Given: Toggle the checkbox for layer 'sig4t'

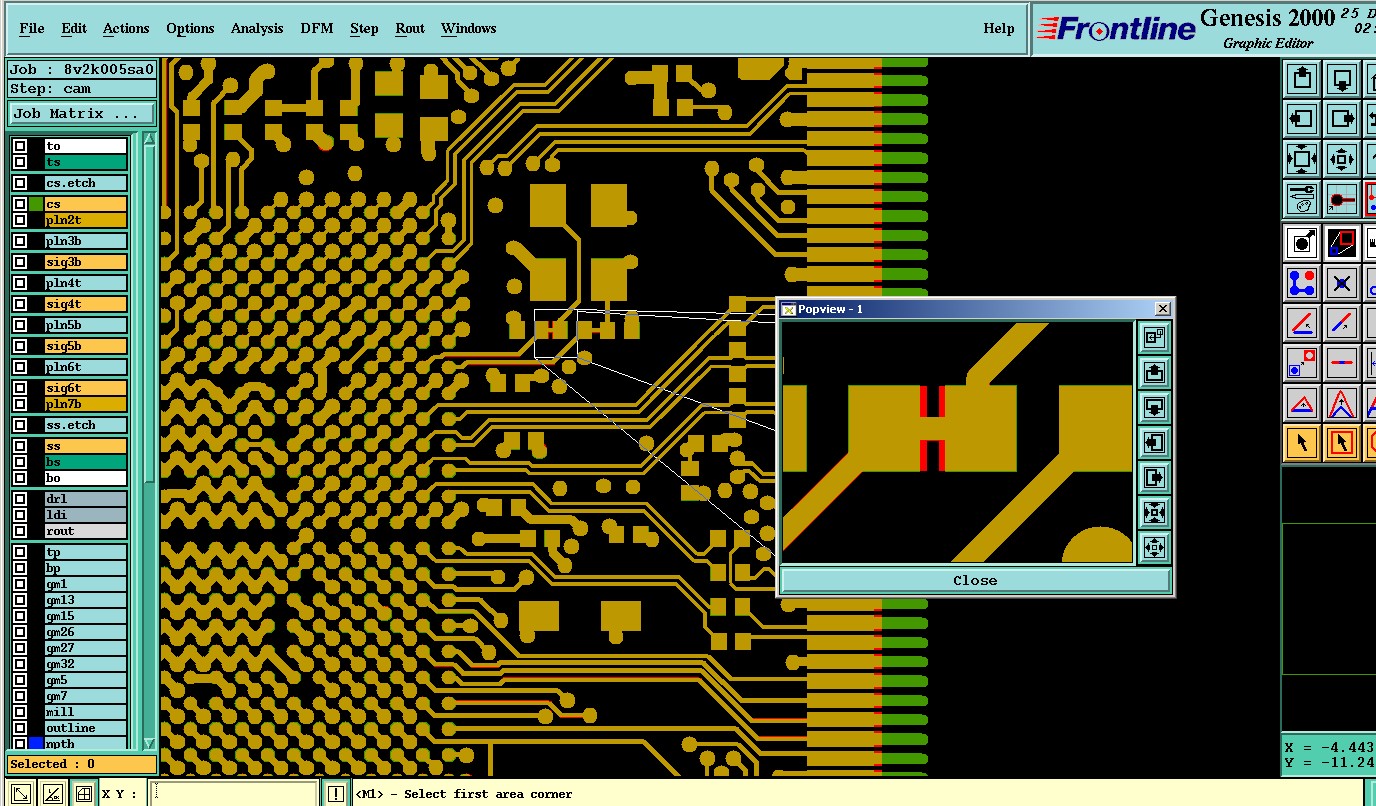Looking at the screenshot, I should click(x=20, y=304).
